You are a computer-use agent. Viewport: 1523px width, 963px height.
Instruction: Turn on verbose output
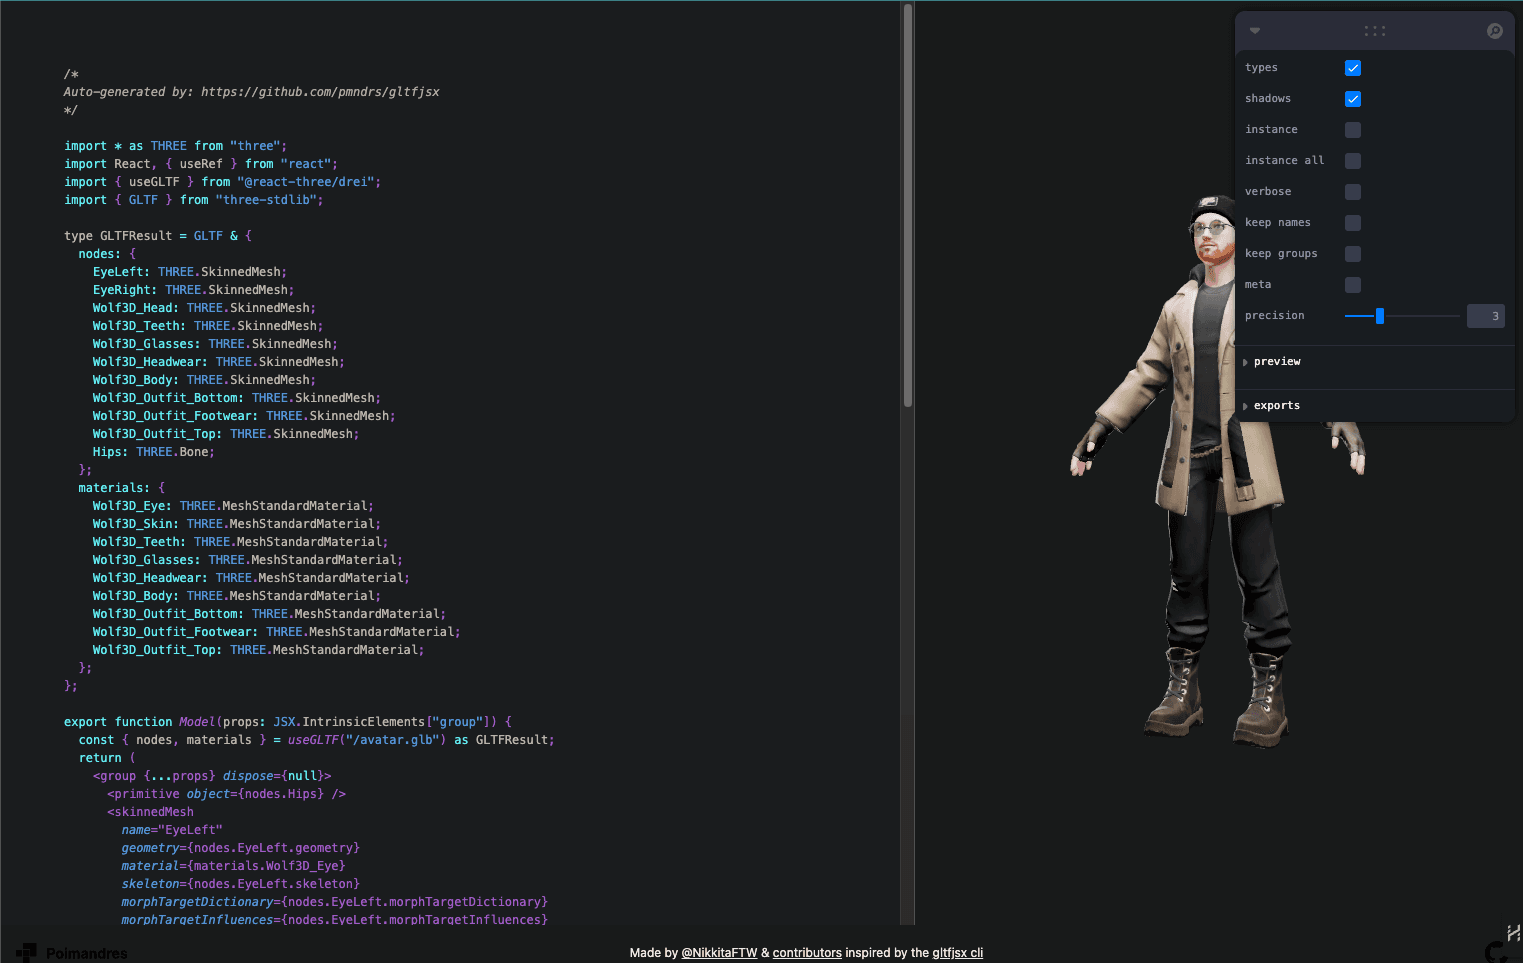[1352, 191]
